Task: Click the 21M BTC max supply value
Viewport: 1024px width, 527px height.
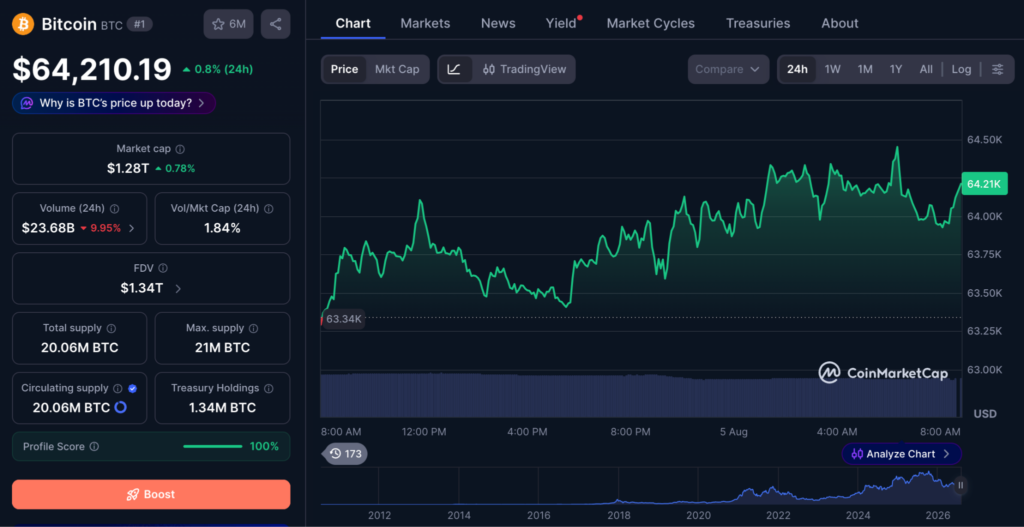Action: coord(222,348)
